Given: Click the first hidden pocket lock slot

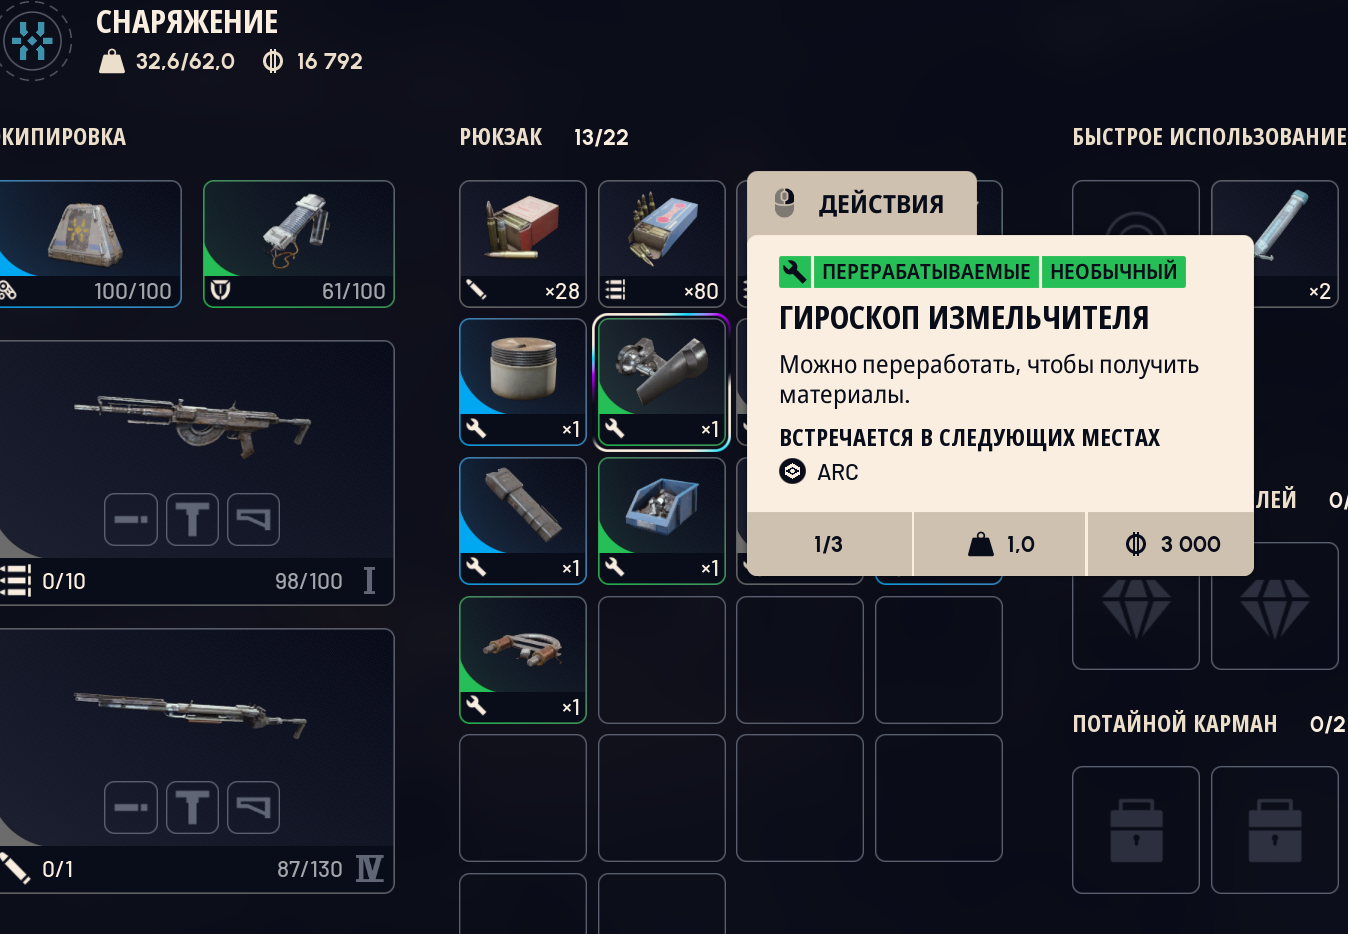Looking at the screenshot, I should pyautogui.click(x=1136, y=830).
